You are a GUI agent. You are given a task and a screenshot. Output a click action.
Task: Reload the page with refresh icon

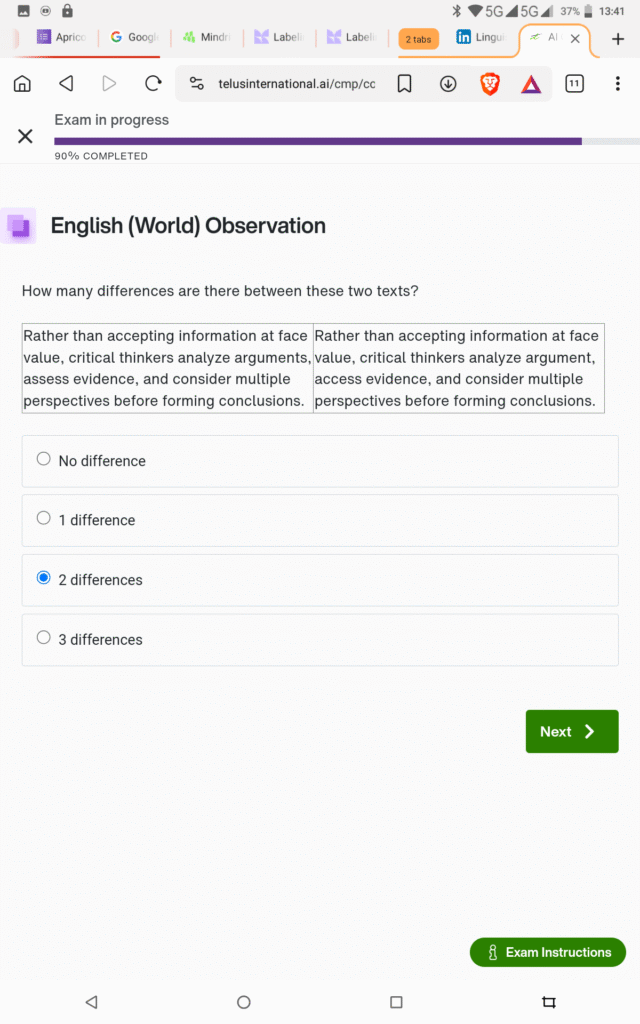(153, 84)
